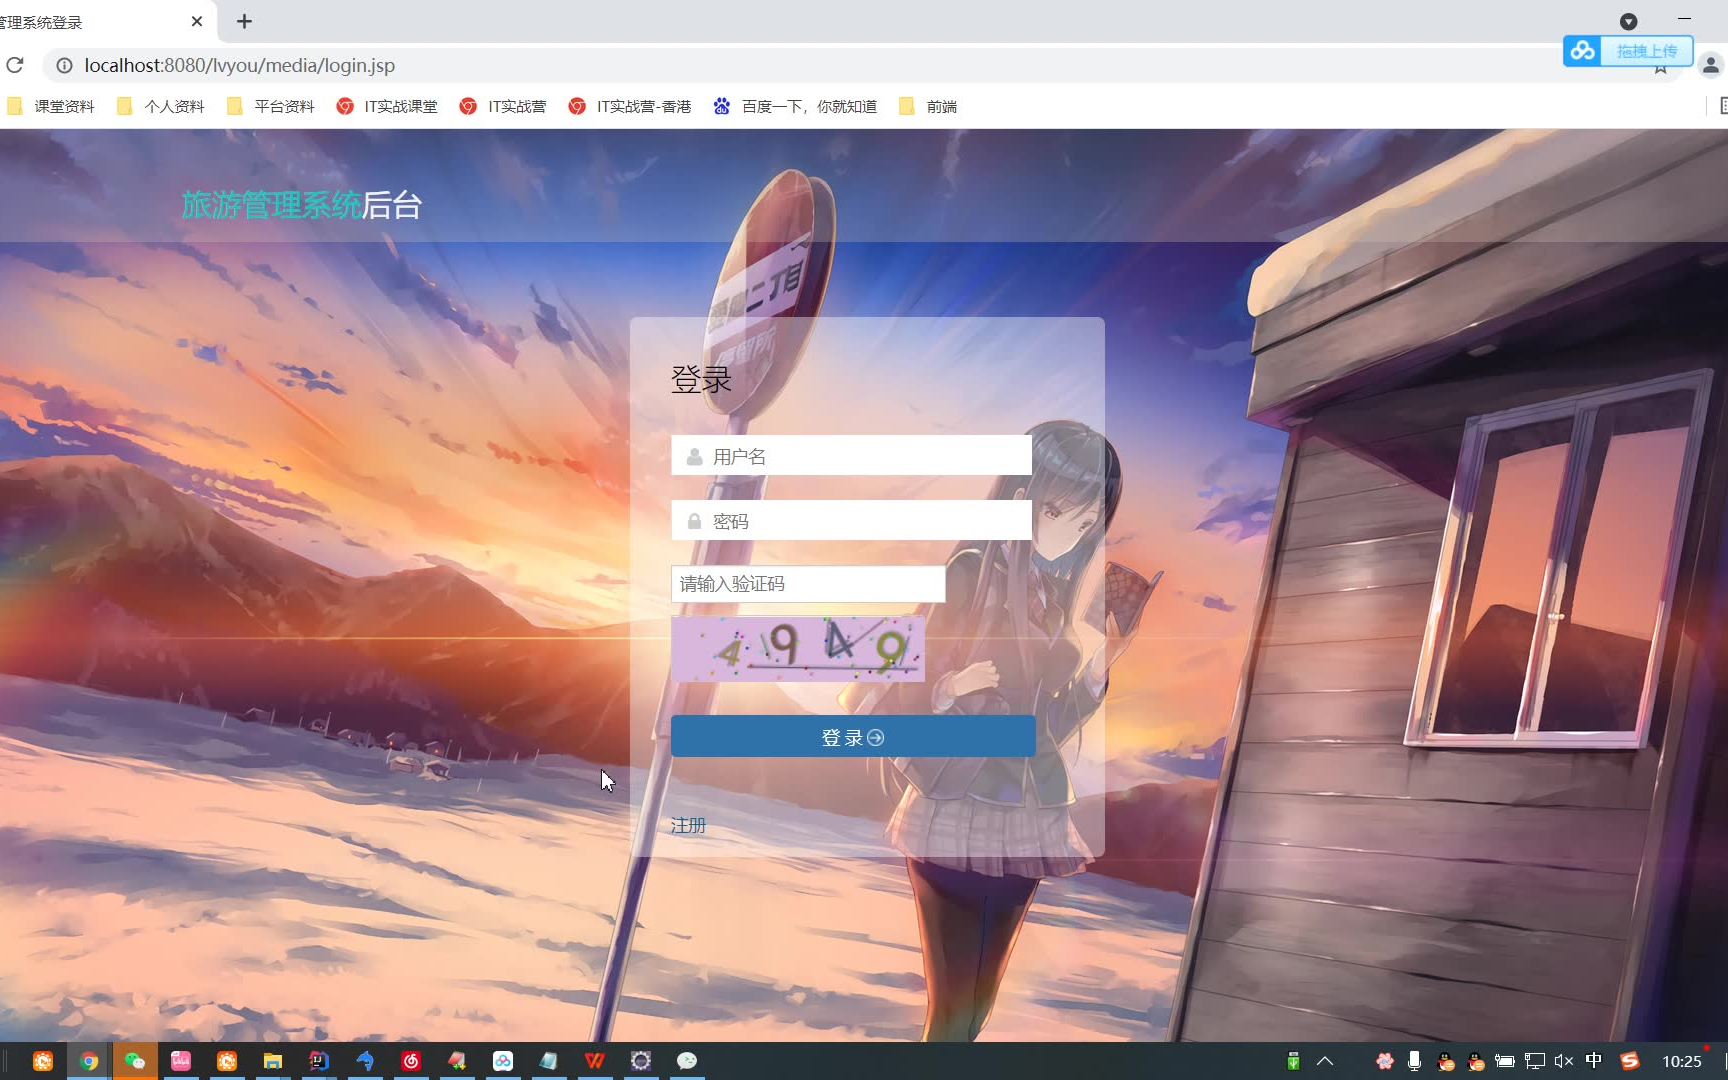1728x1080 pixels.
Task: Open the 个人资料 bookmark folder
Action: coord(161,106)
